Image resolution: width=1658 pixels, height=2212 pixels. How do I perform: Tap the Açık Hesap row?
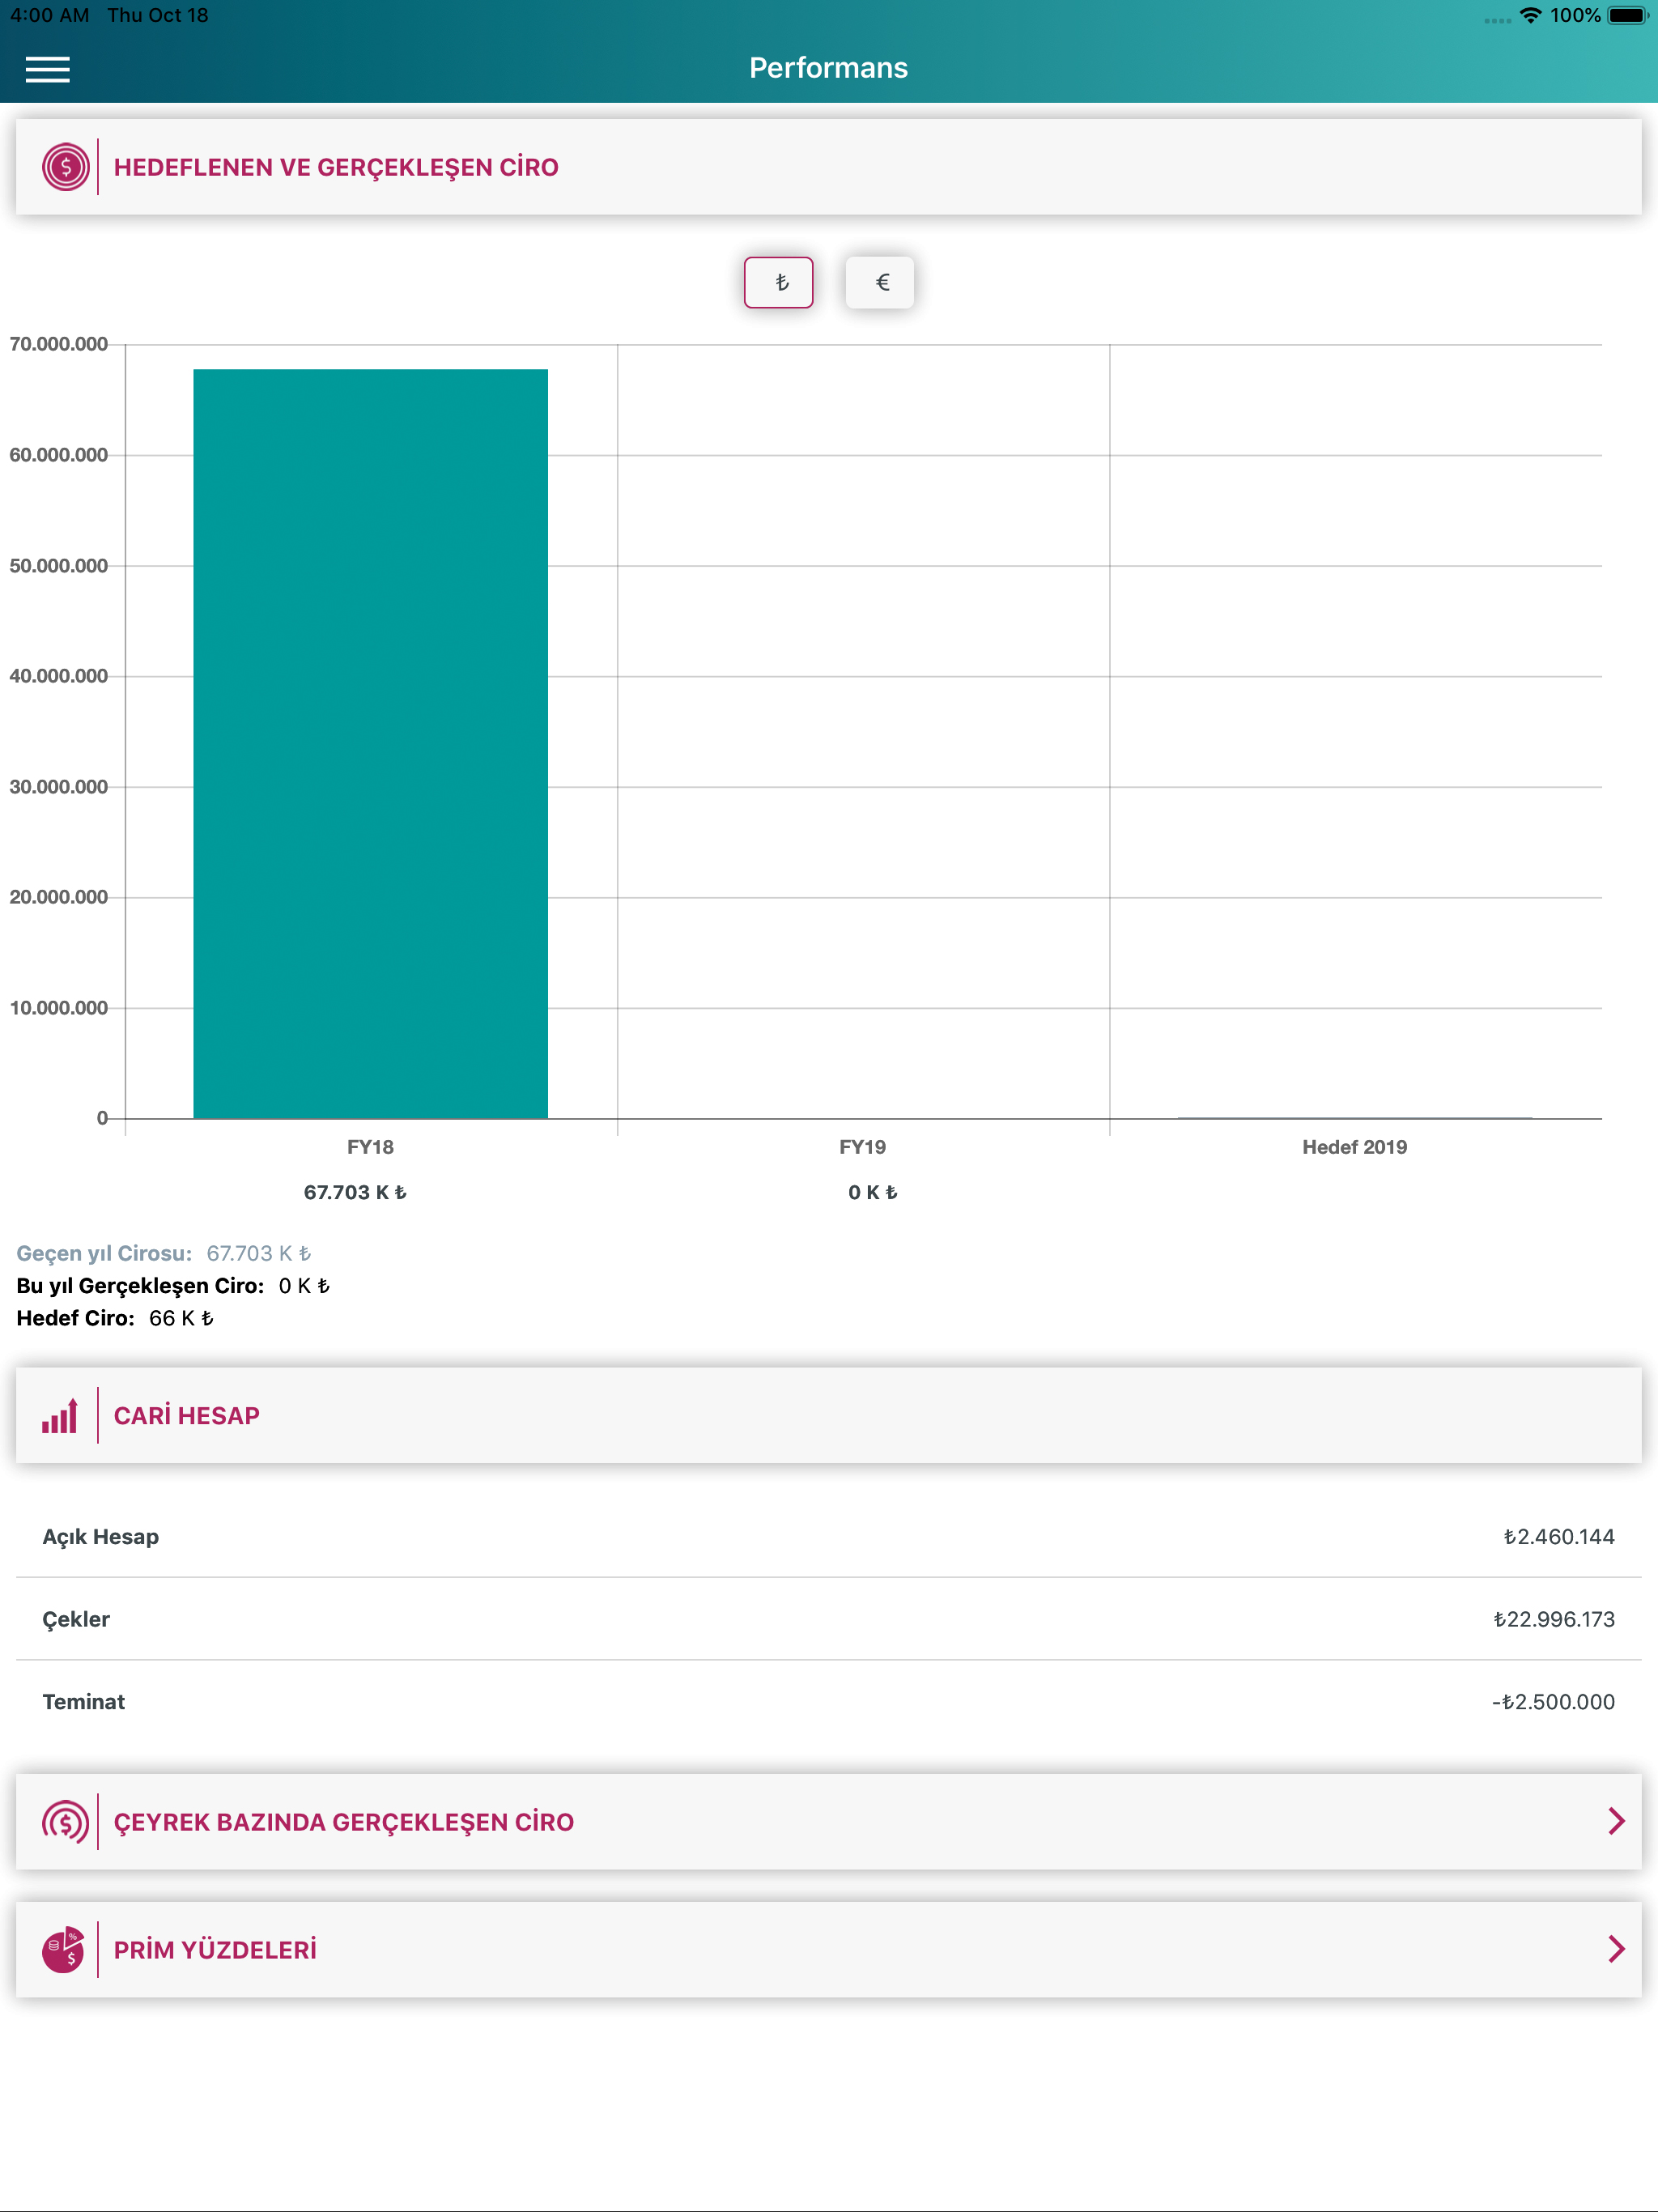829,1537
